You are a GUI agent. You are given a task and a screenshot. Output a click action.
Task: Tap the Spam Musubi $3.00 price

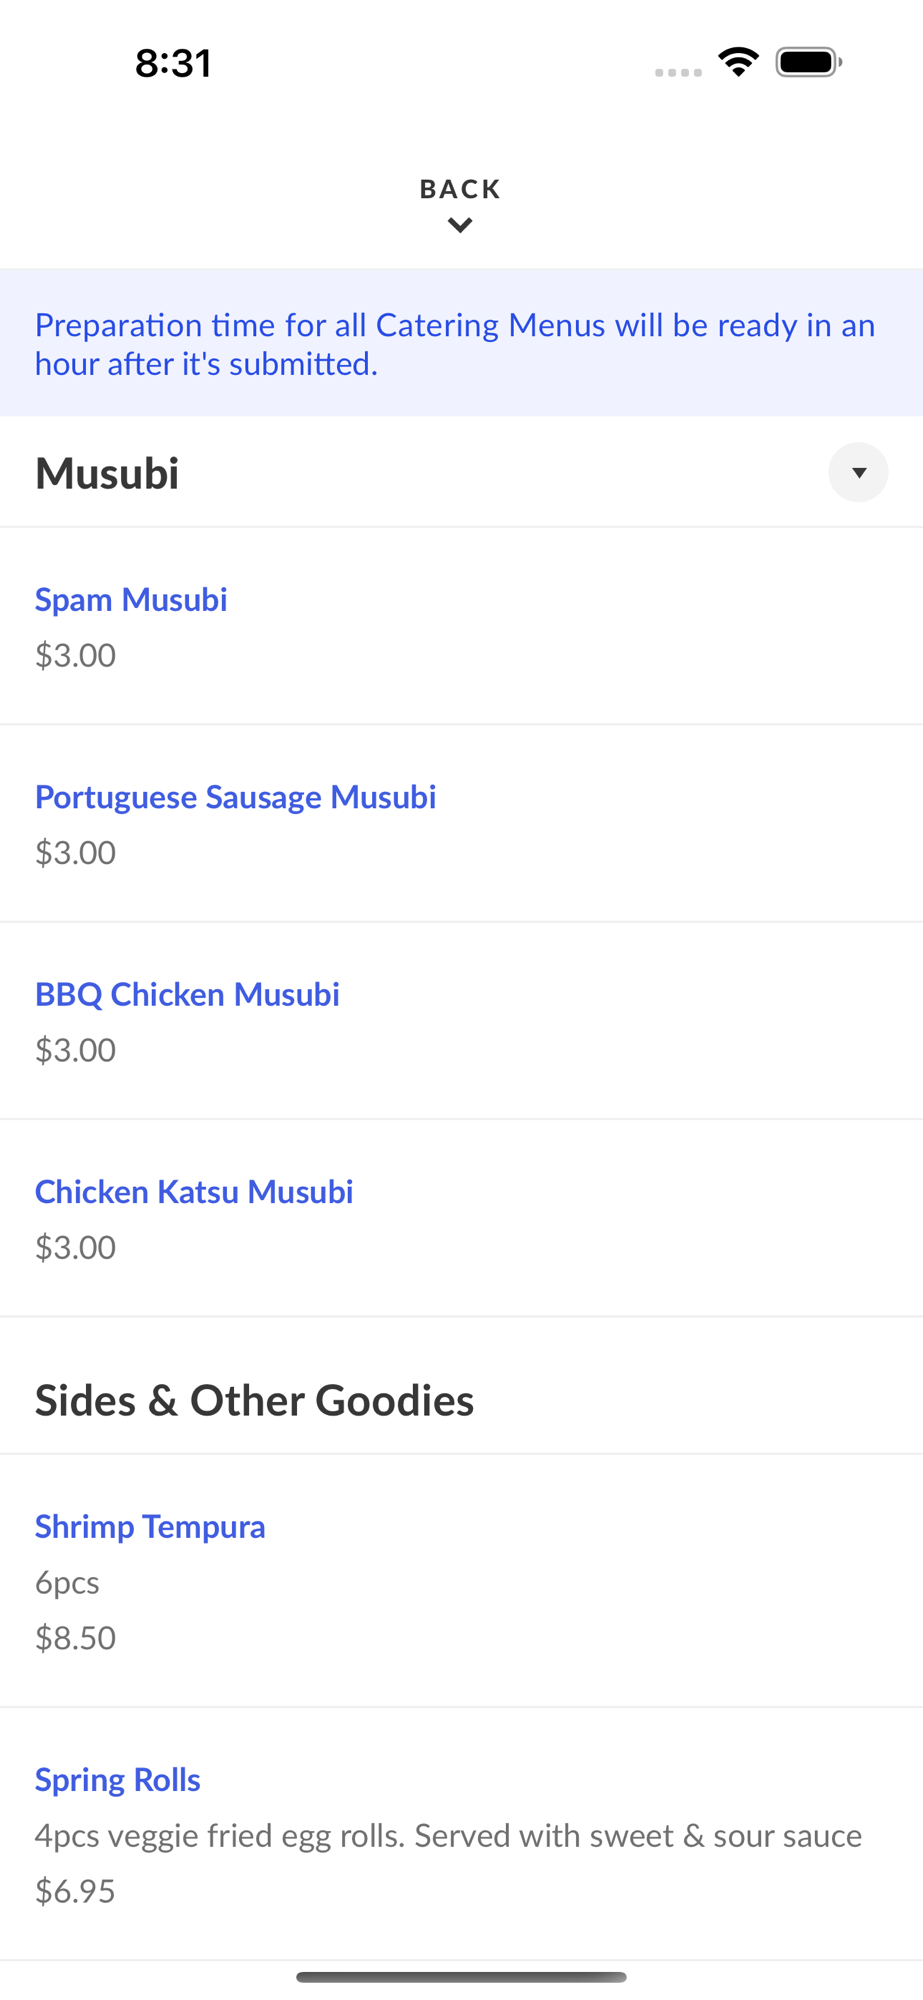point(75,656)
